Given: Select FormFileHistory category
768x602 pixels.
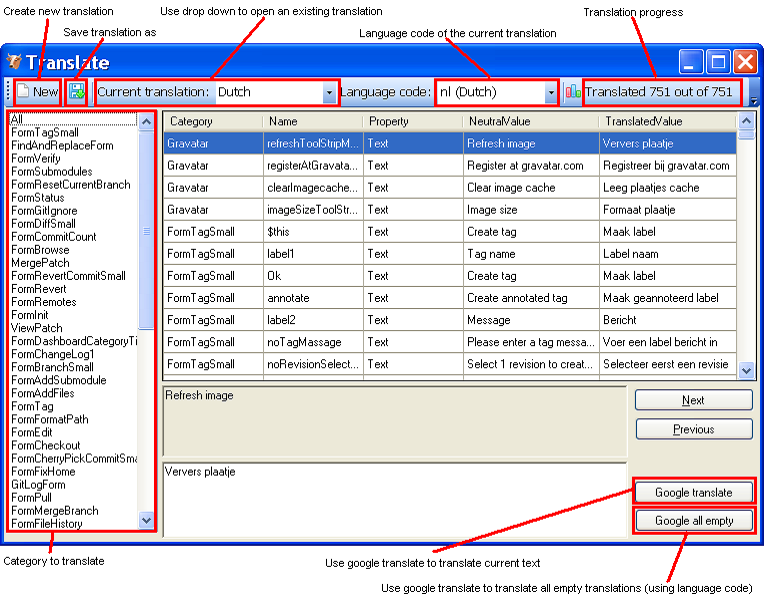Looking at the screenshot, I should 73,524.
